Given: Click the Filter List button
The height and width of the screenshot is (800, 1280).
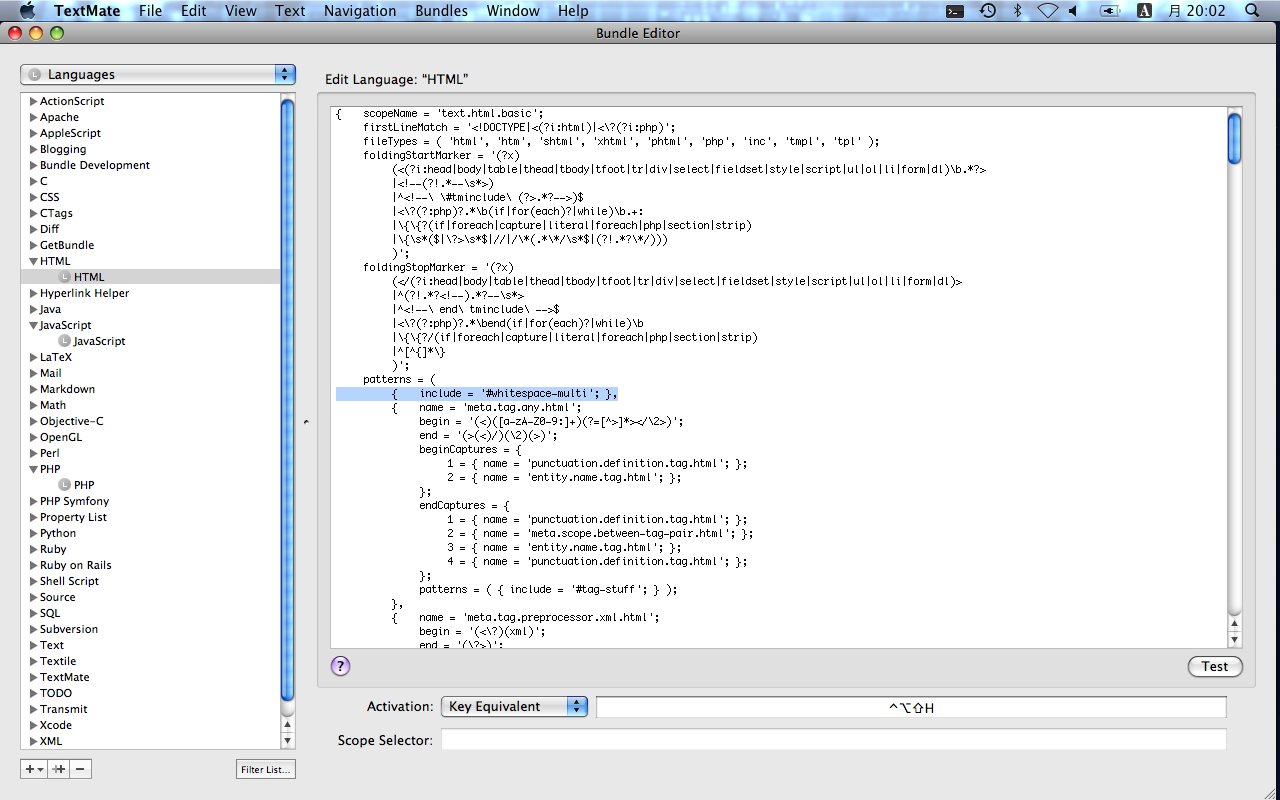Looking at the screenshot, I should tap(266, 769).
